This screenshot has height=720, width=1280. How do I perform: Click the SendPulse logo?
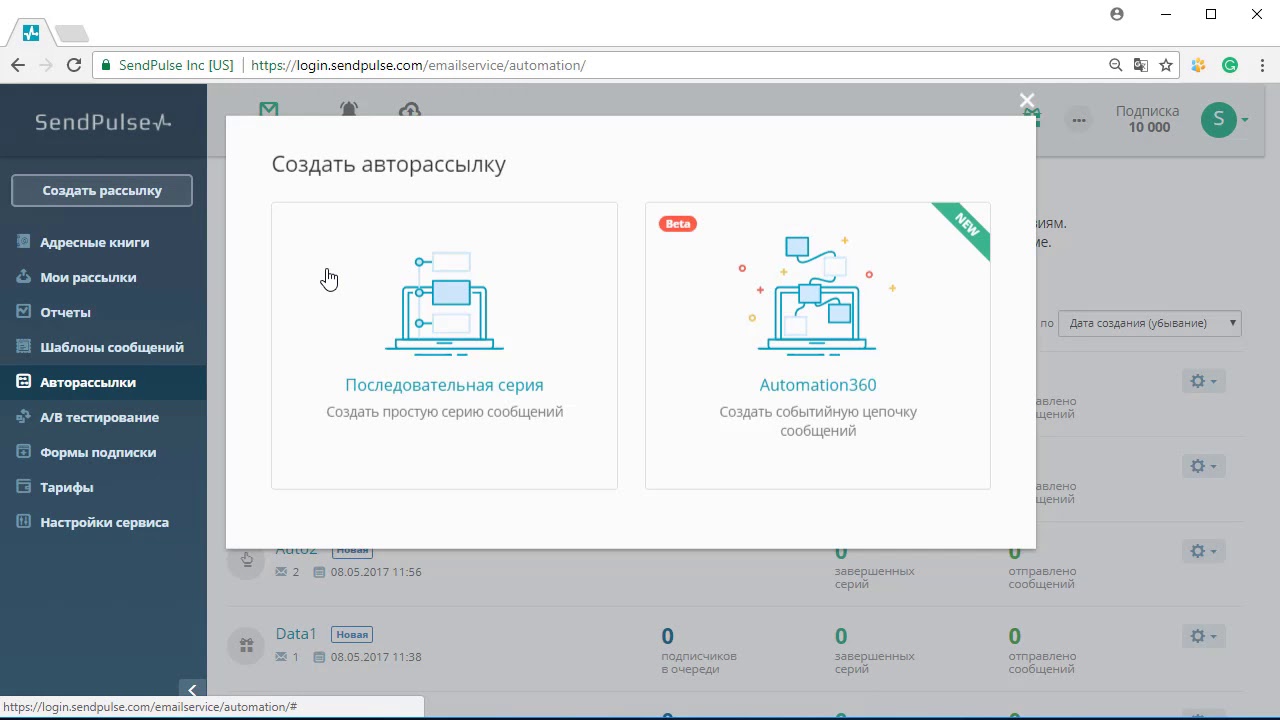pos(103,122)
